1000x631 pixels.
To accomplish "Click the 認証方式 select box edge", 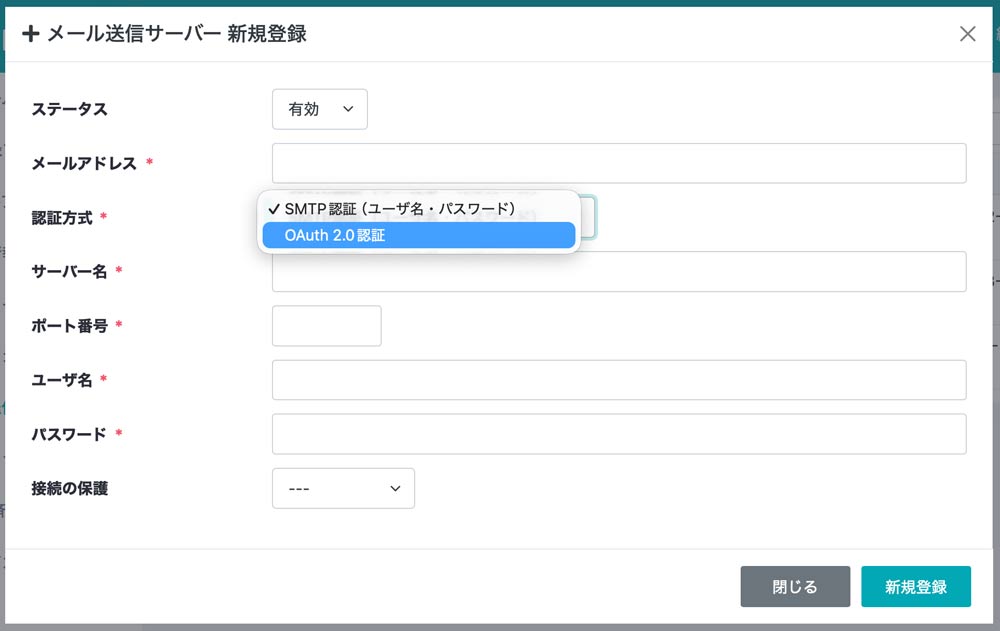I will 589,217.
